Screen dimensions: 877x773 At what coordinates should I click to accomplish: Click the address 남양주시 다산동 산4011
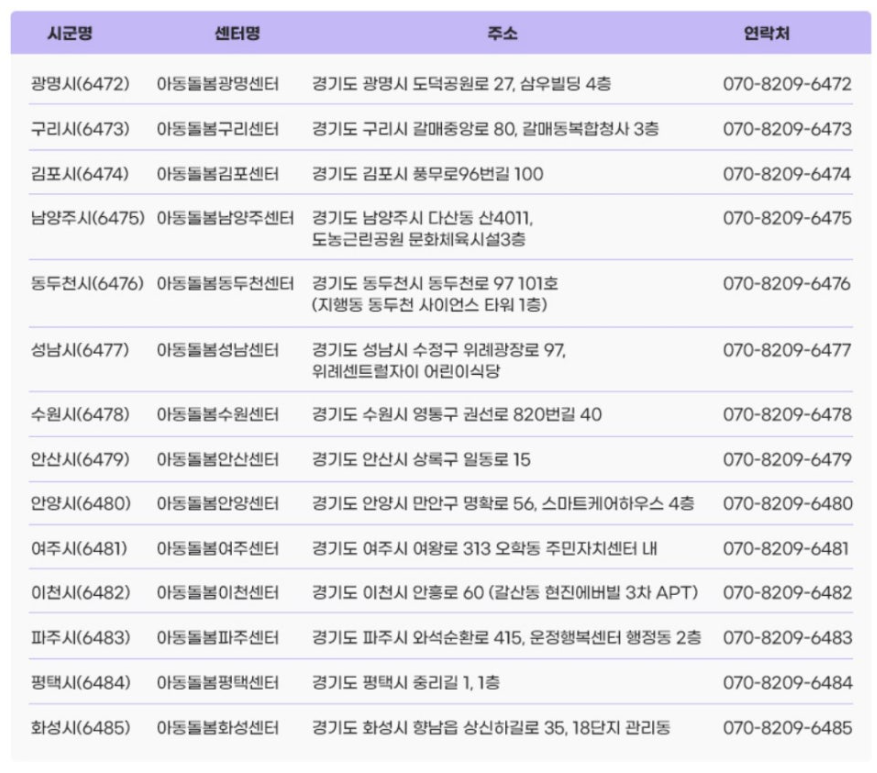(447, 218)
